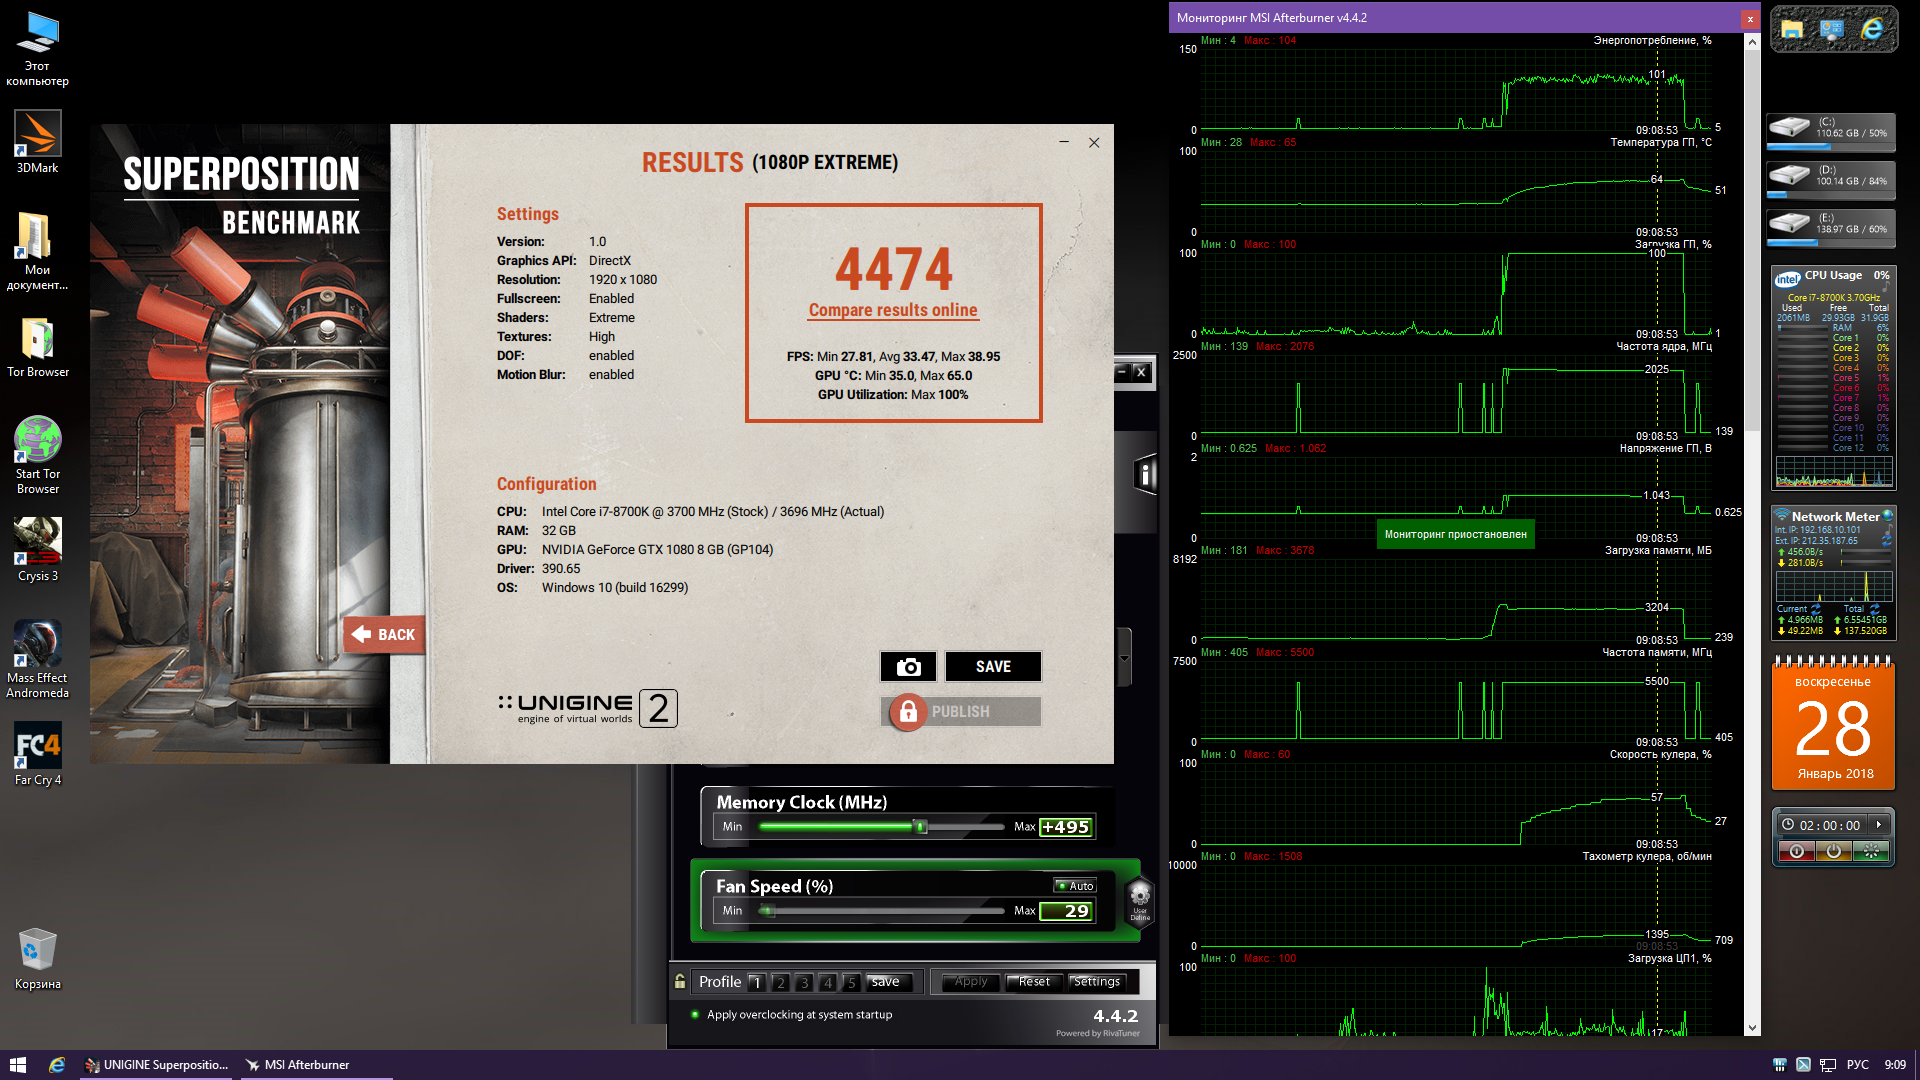Click the Afterburner info 'i' icon
Screen dimensions: 1920x1080
(1146, 475)
